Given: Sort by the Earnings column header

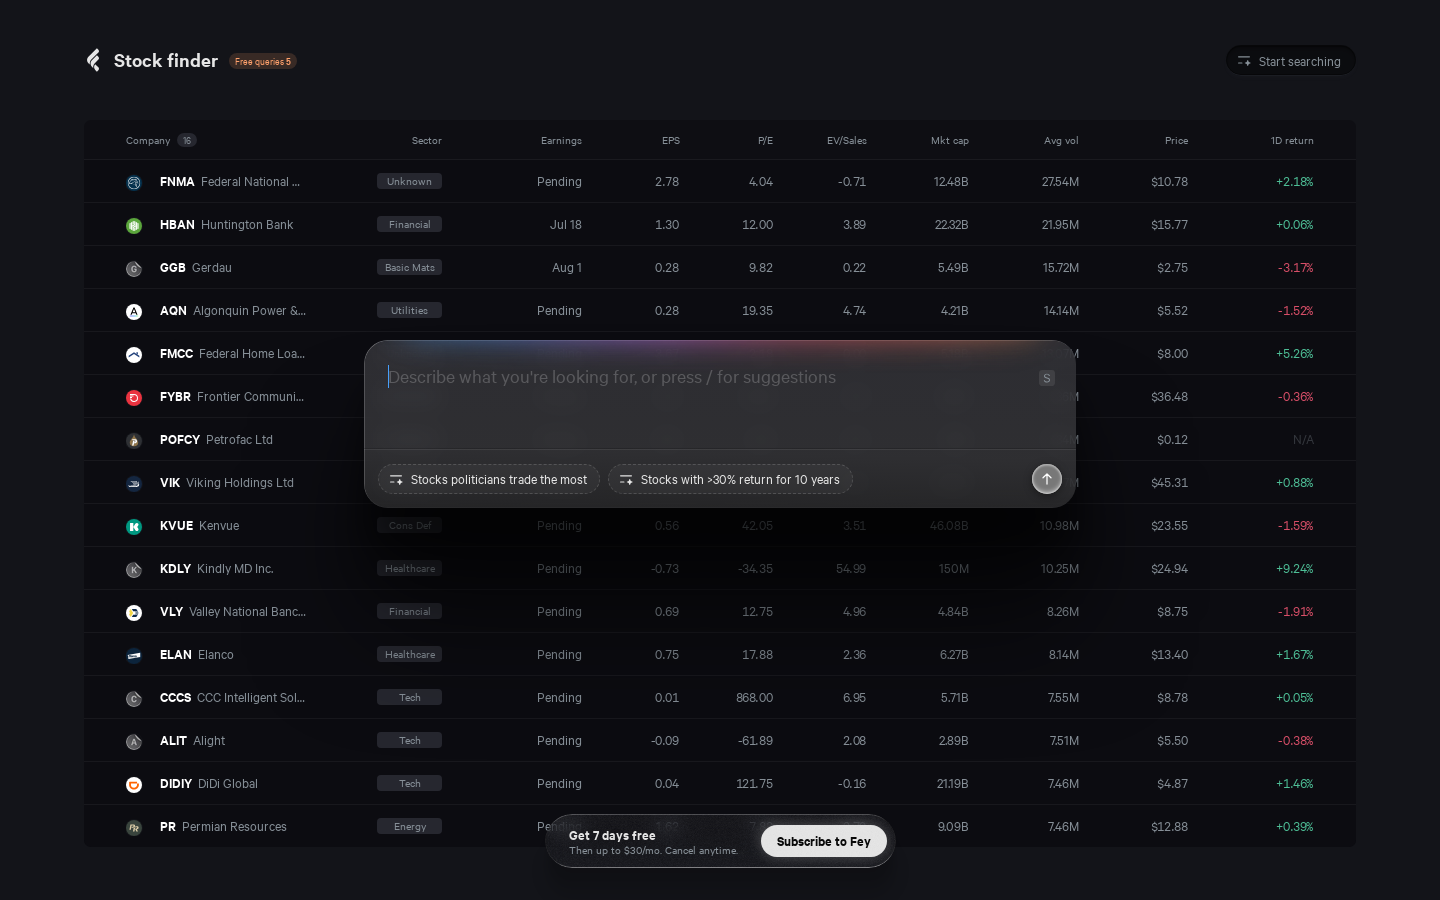Looking at the screenshot, I should pos(561,141).
